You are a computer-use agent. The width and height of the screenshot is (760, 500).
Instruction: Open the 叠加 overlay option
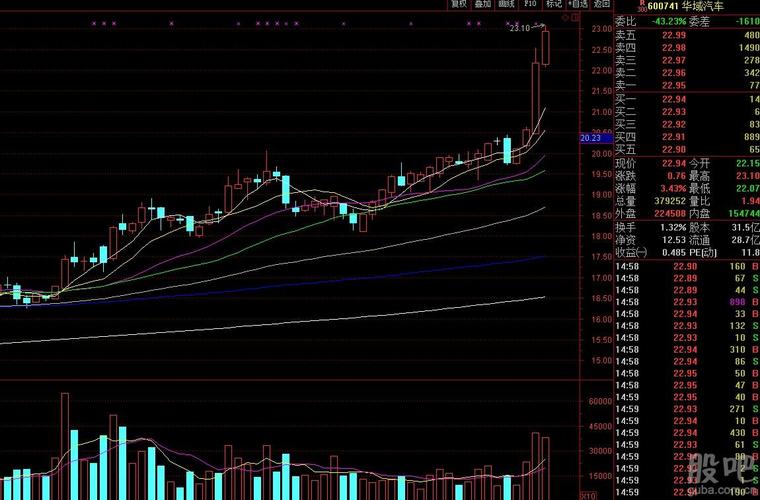(482, 4)
